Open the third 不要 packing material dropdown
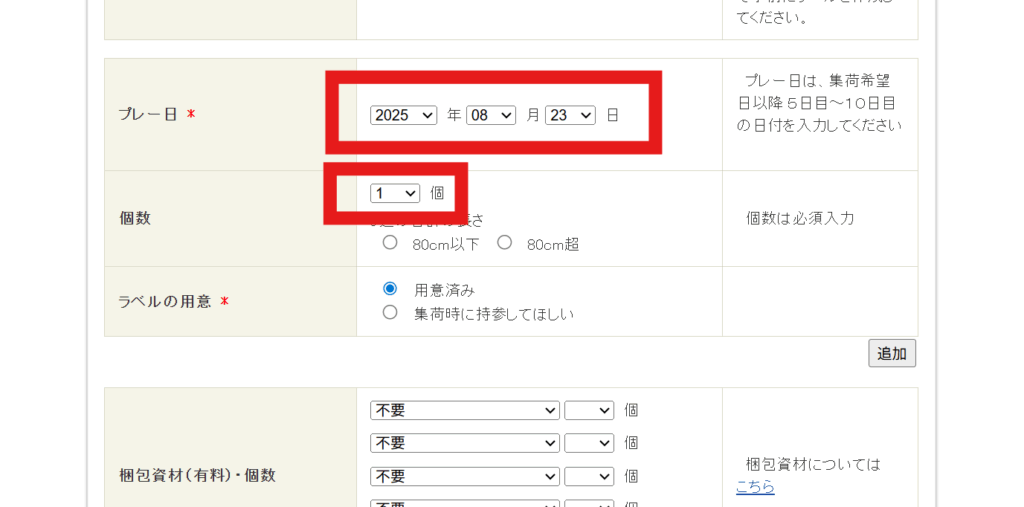This screenshot has height=507, width=1024. [465, 476]
